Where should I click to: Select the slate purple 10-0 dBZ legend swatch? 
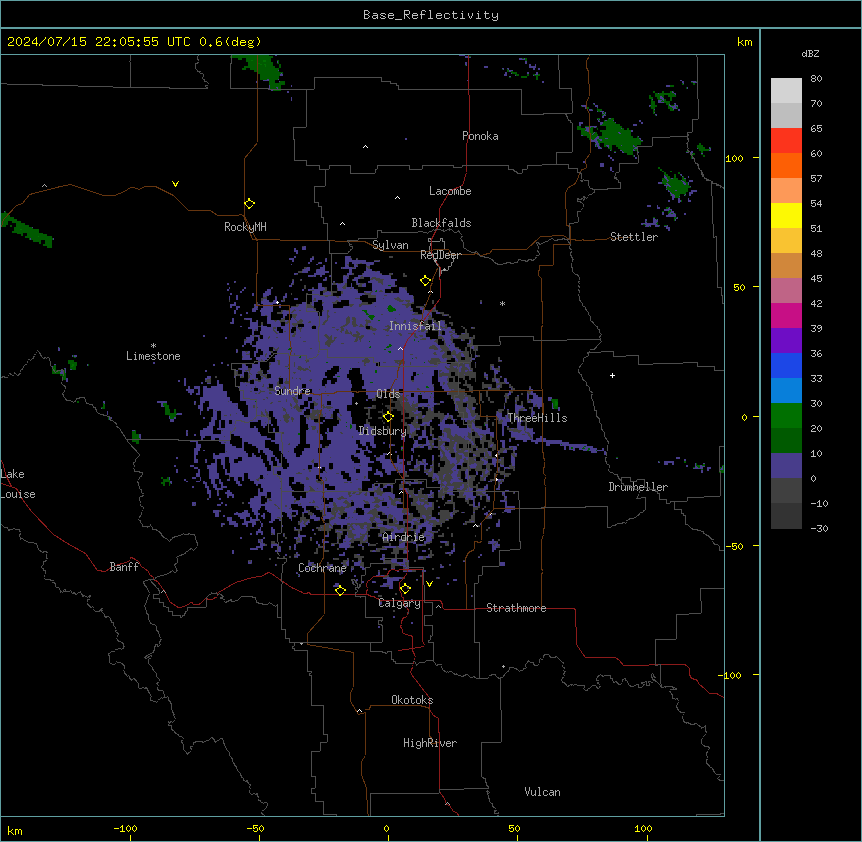[786, 466]
